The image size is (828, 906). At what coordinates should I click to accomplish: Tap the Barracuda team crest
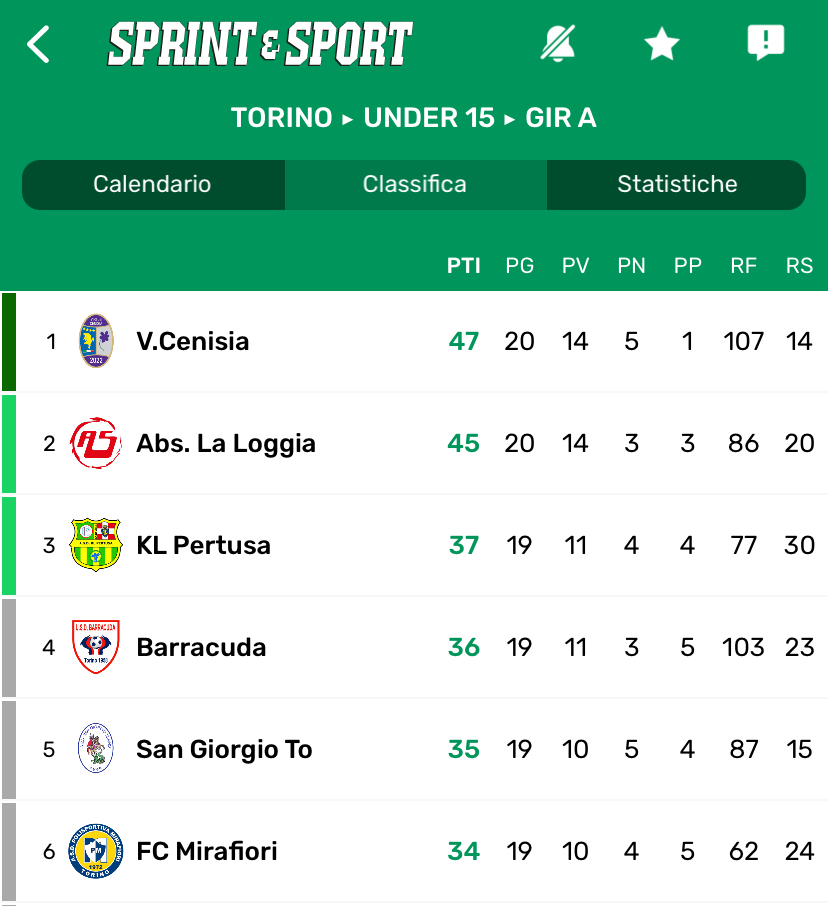[96, 647]
